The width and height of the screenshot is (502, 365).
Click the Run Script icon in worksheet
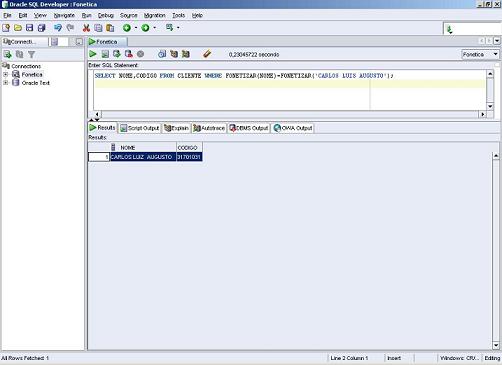pyautogui.click(x=105, y=54)
